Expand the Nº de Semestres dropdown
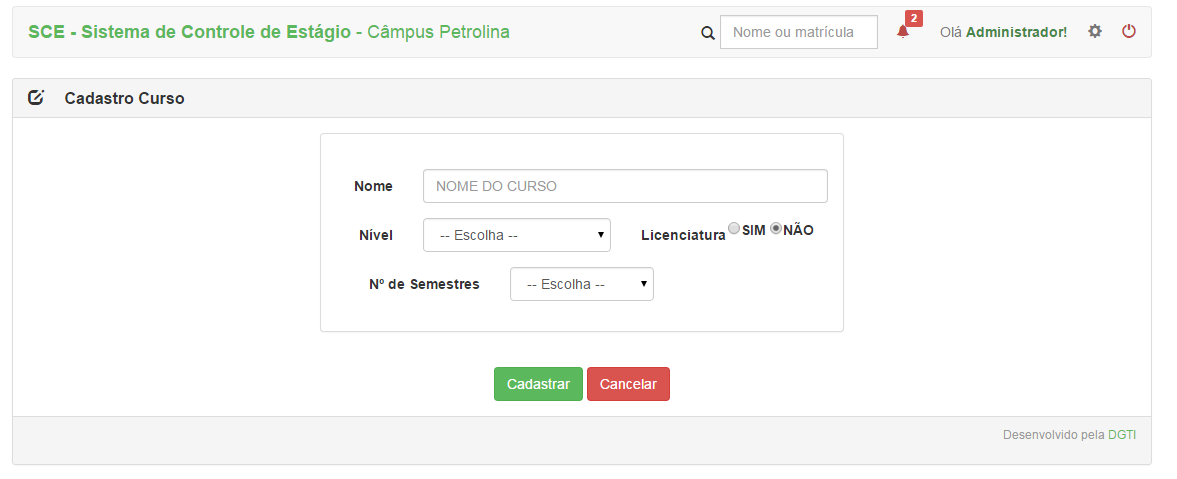 pyautogui.click(x=582, y=285)
